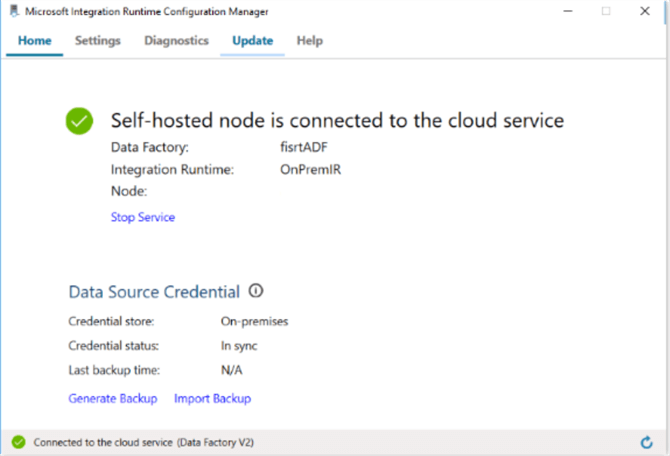Click the N/A last backup time value
670x456 pixels.
(x=232, y=370)
